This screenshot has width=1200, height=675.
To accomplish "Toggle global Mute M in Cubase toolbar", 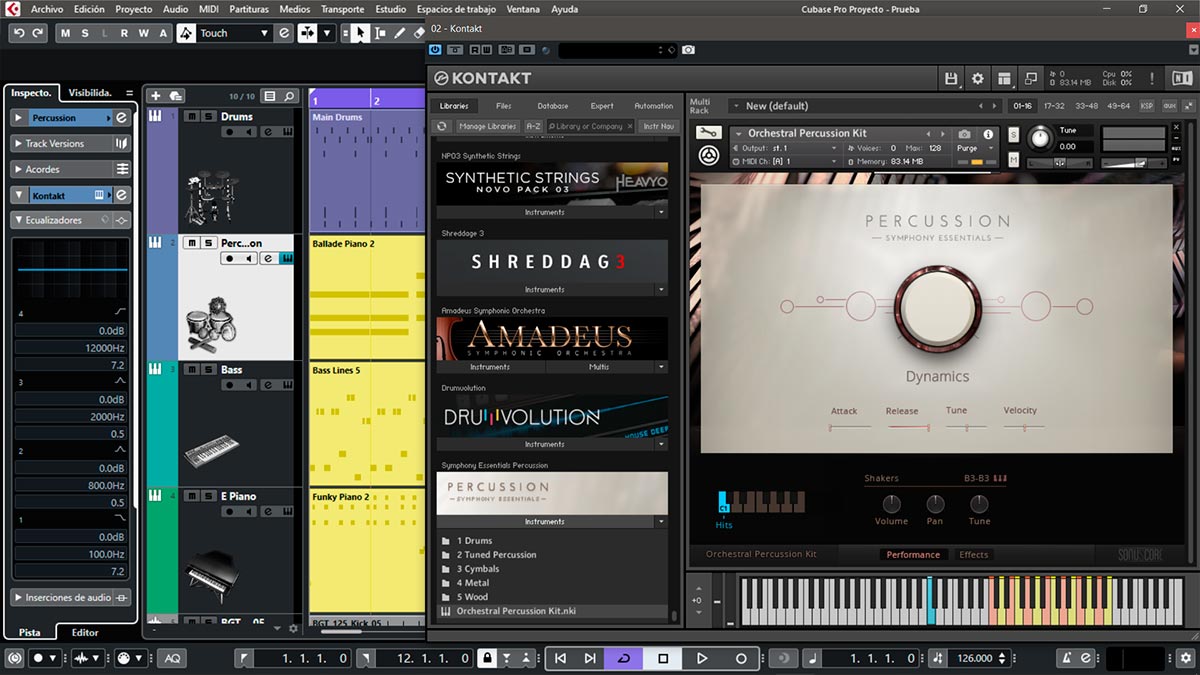I will (x=66, y=33).
